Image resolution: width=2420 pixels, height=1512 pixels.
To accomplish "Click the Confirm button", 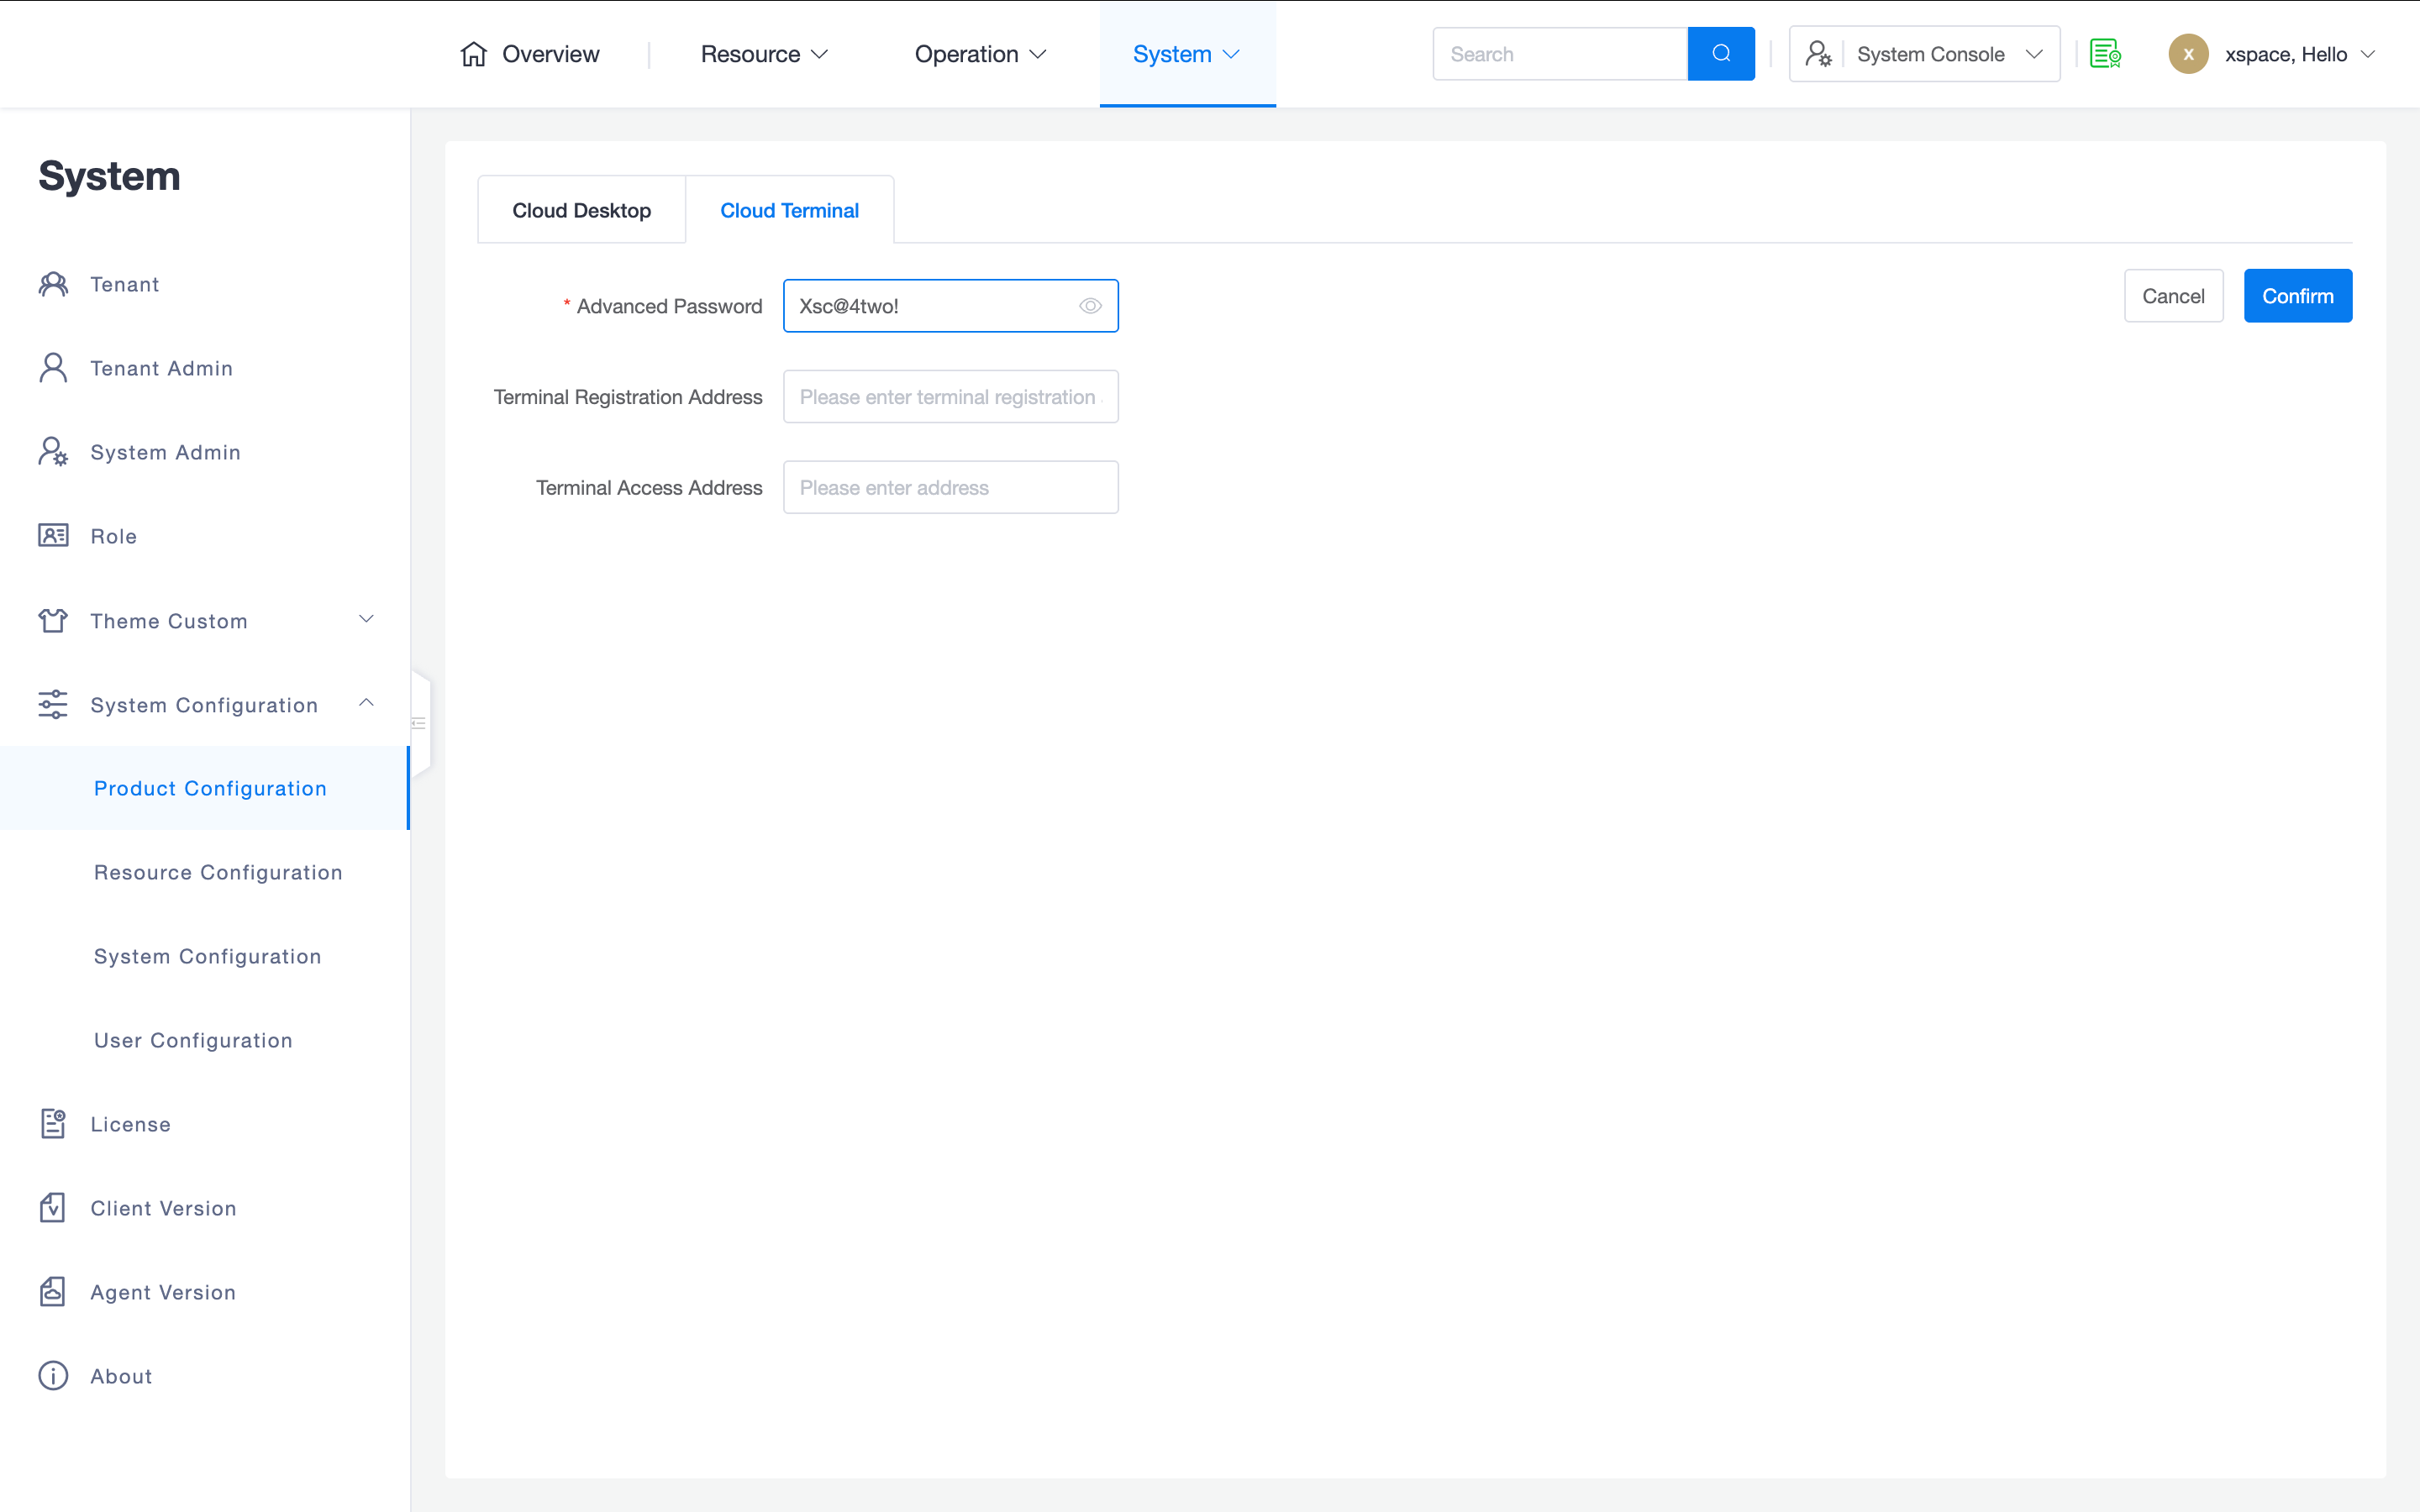I will [x=2297, y=296].
